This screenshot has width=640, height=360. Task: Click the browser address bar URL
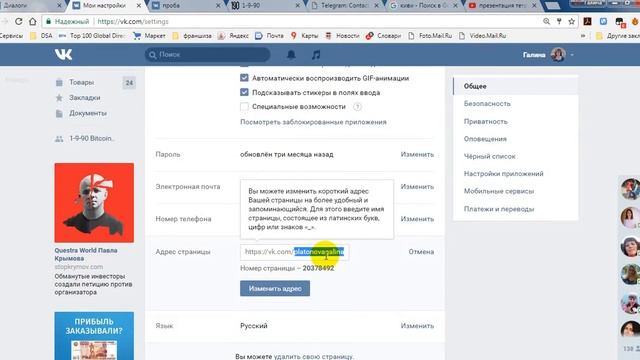tap(133, 22)
